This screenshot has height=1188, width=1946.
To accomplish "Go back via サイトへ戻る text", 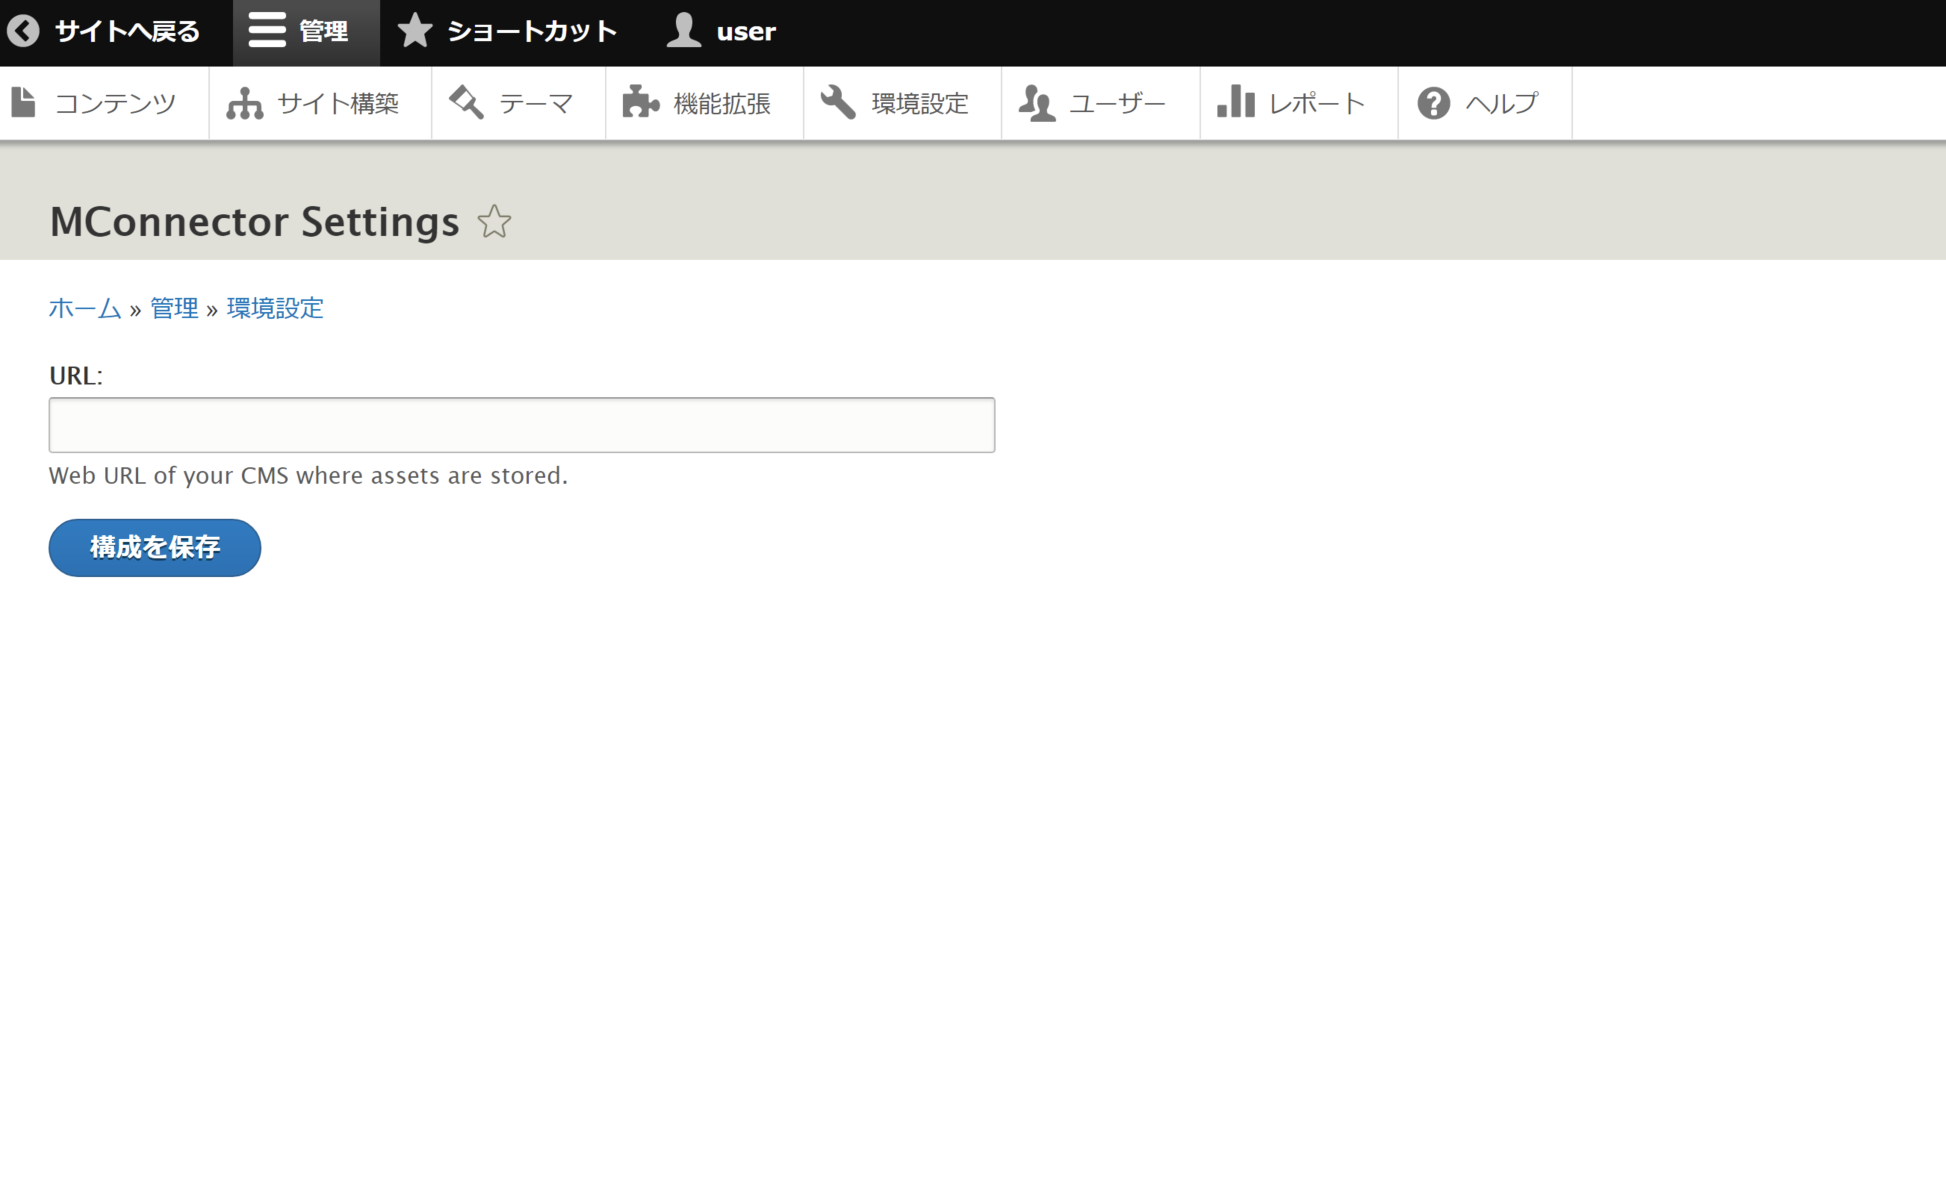I will [x=127, y=32].
